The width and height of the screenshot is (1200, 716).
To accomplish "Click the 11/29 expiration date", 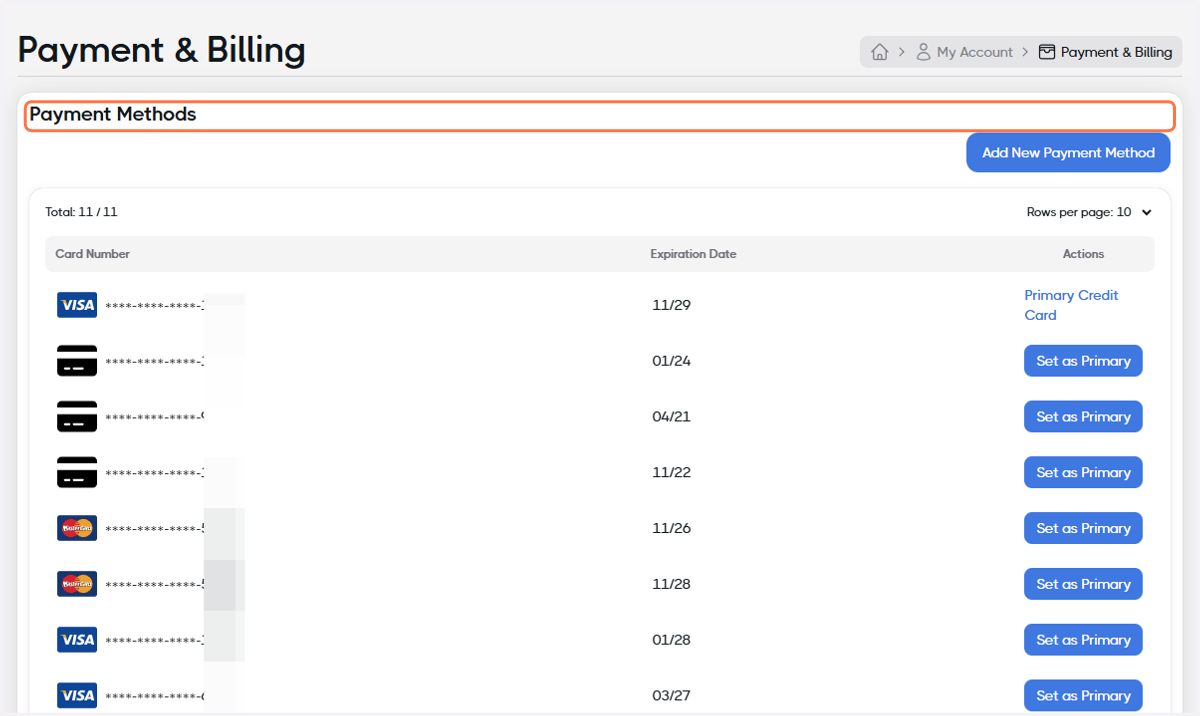I will 671,305.
